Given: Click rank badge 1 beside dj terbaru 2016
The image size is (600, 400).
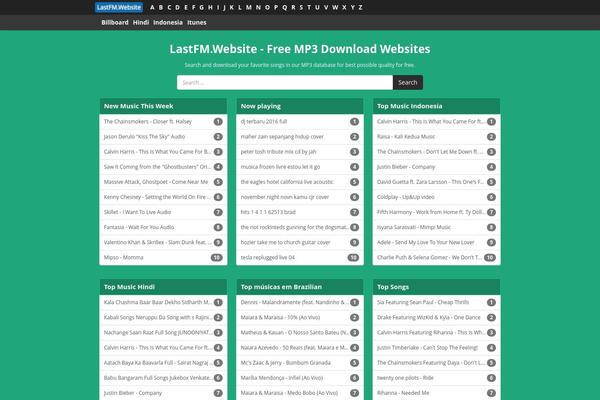Looking at the screenshot, I should [x=354, y=121].
